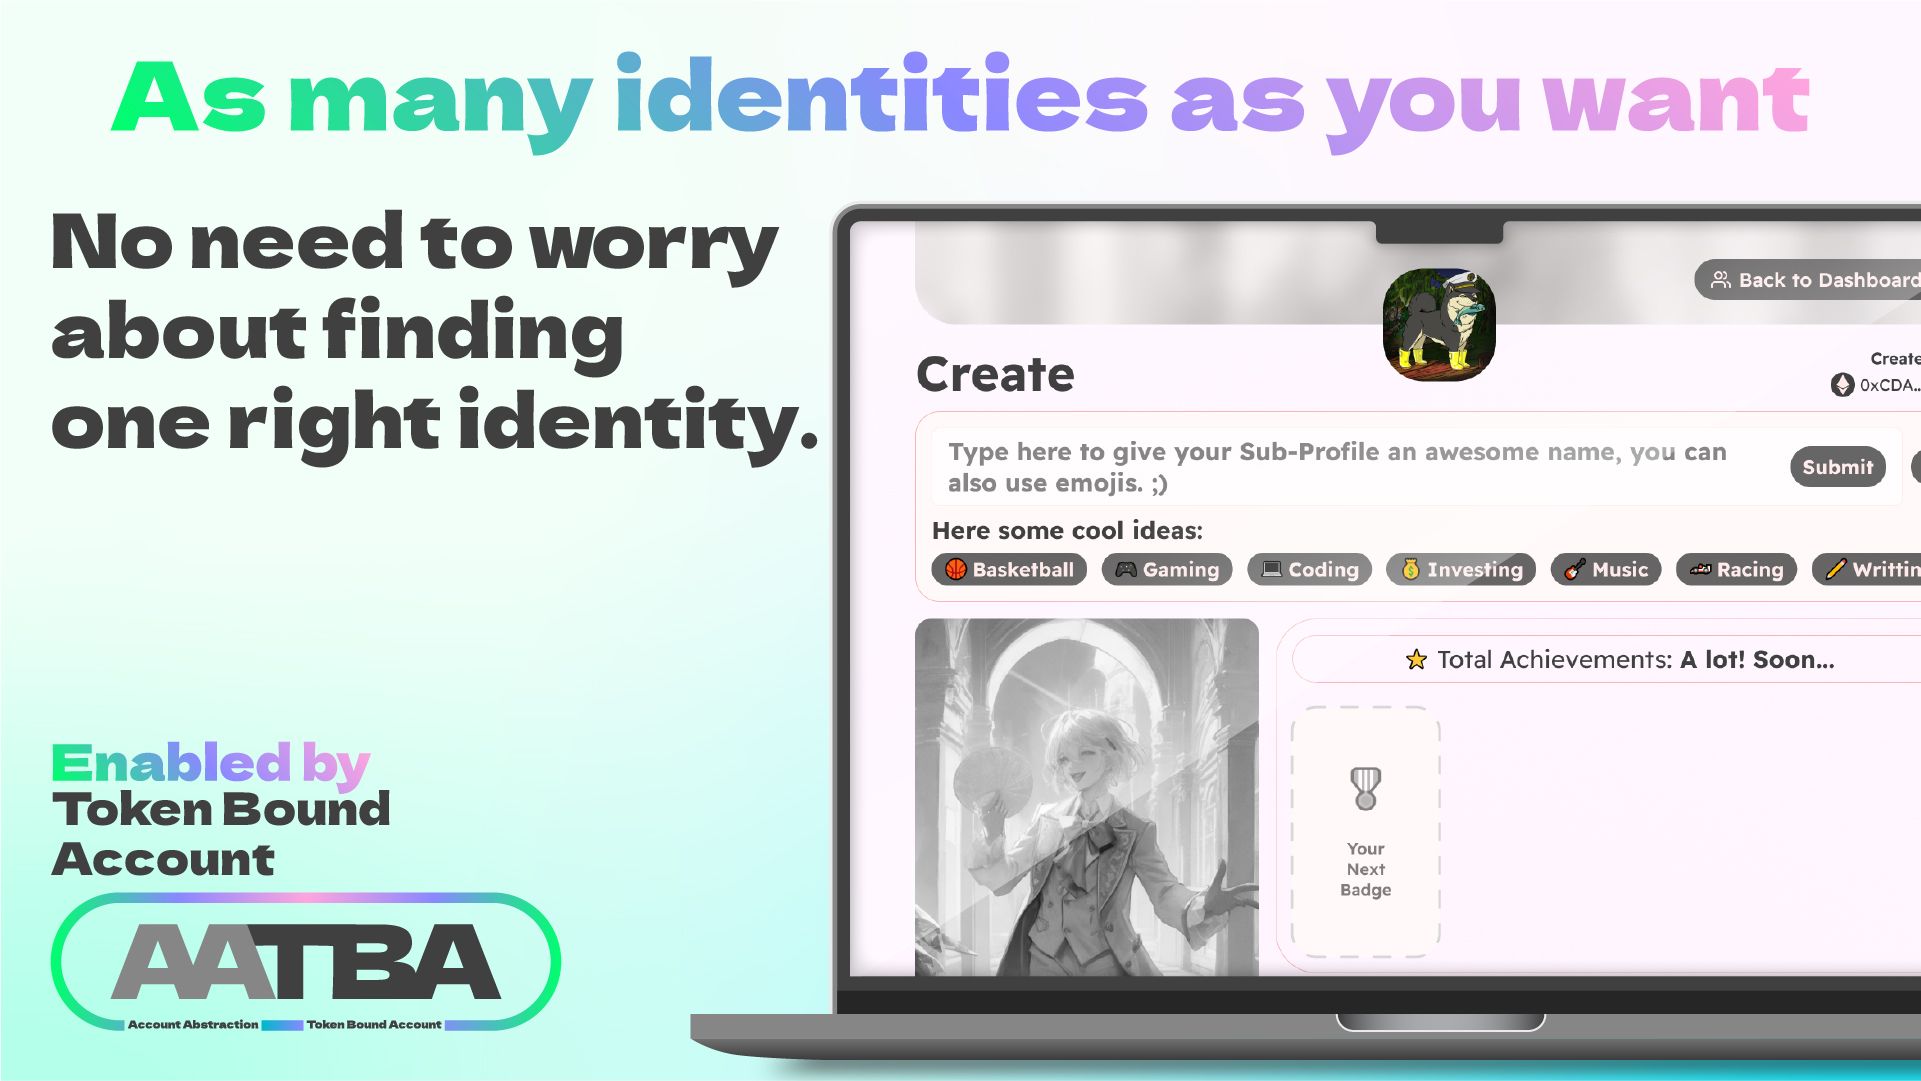This screenshot has height=1081, width=1921.
Task: Click the Basketball sub-profile idea icon
Action: pyautogui.click(x=955, y=569)
